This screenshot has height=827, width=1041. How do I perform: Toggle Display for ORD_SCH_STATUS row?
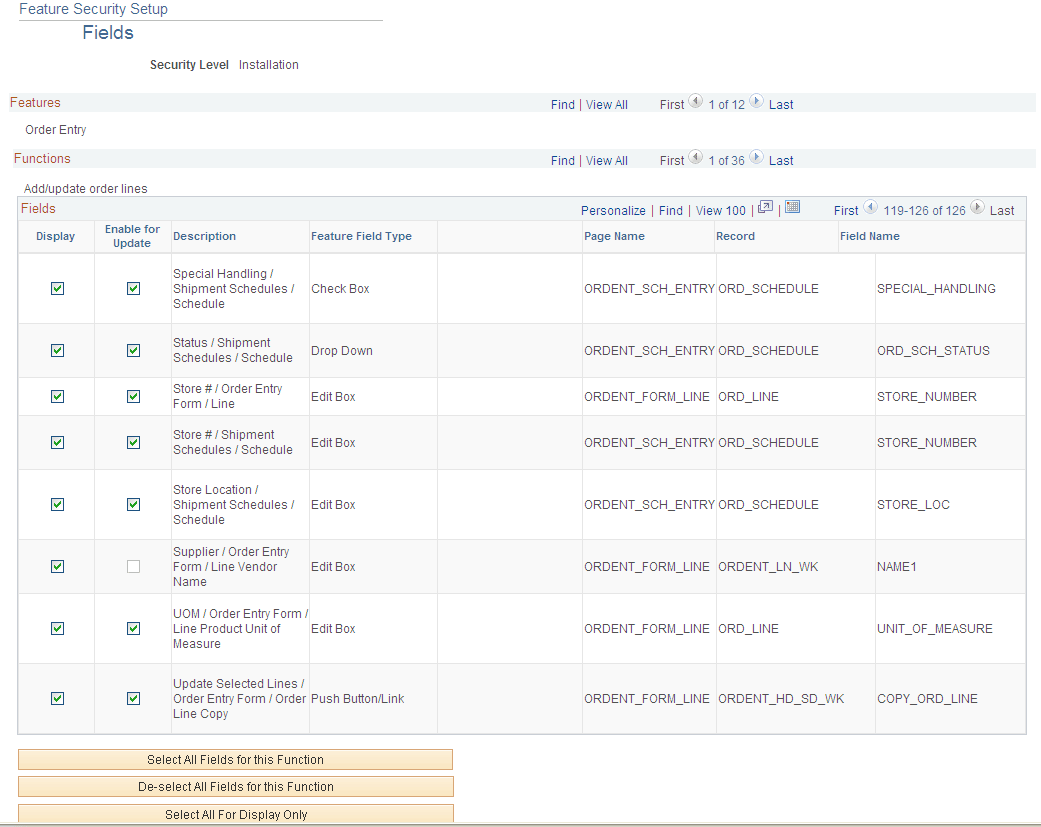58,350
